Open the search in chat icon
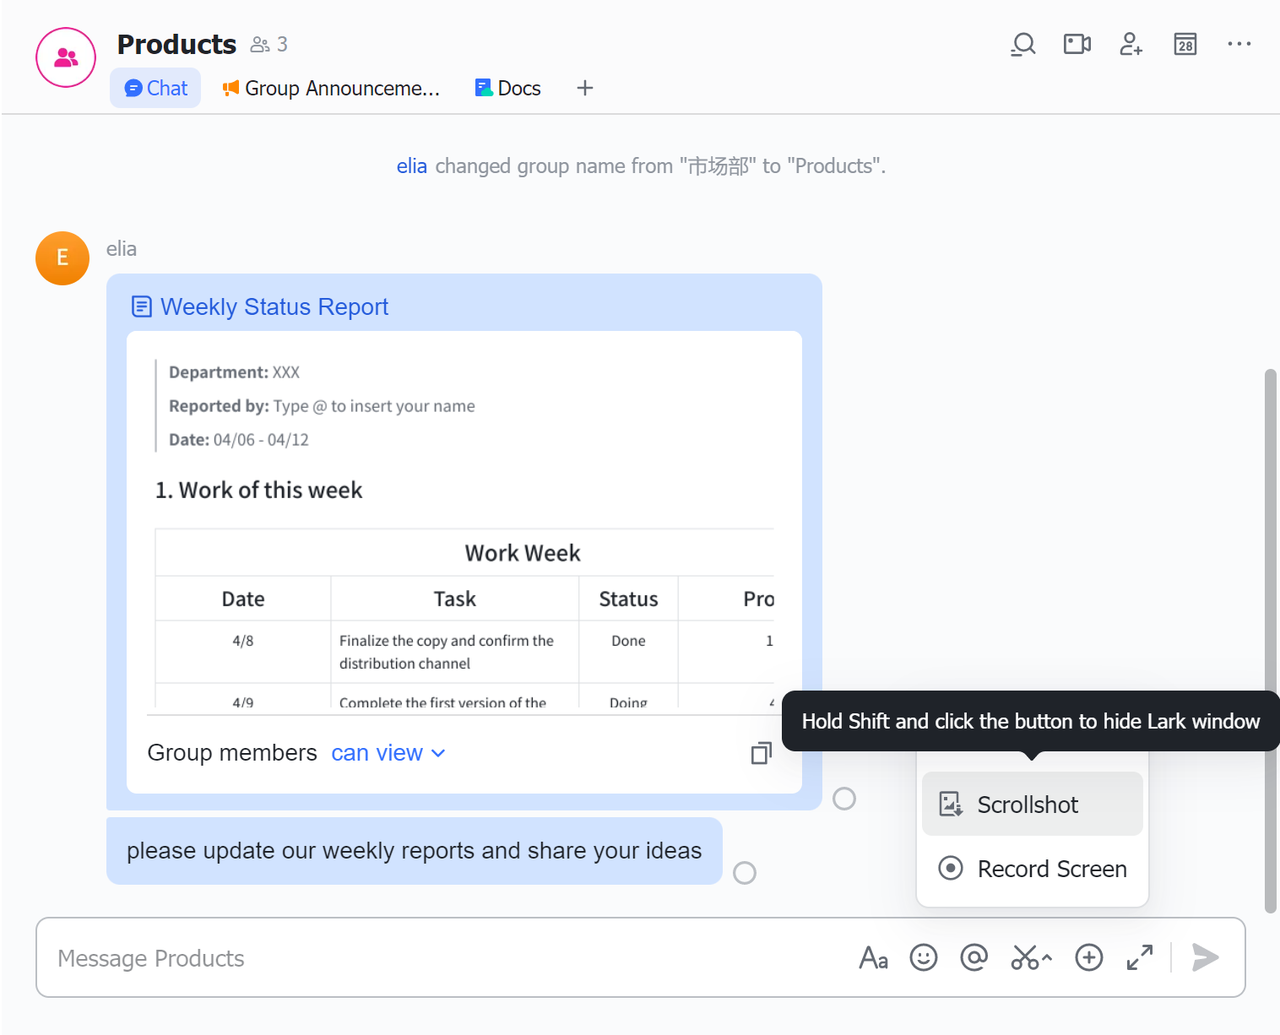Screen dimensions: 1280x1035 point(1022,44)
